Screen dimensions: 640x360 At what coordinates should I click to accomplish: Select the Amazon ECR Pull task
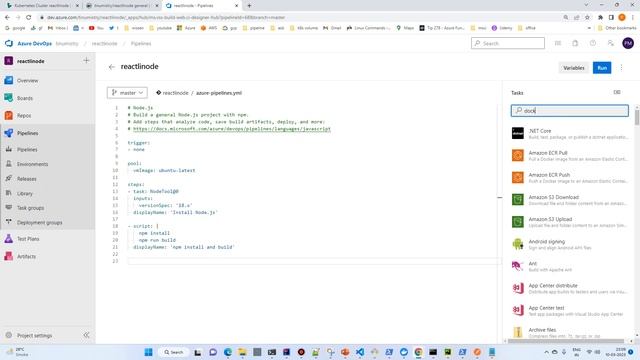pyautogui.click(x=570, y=156)
